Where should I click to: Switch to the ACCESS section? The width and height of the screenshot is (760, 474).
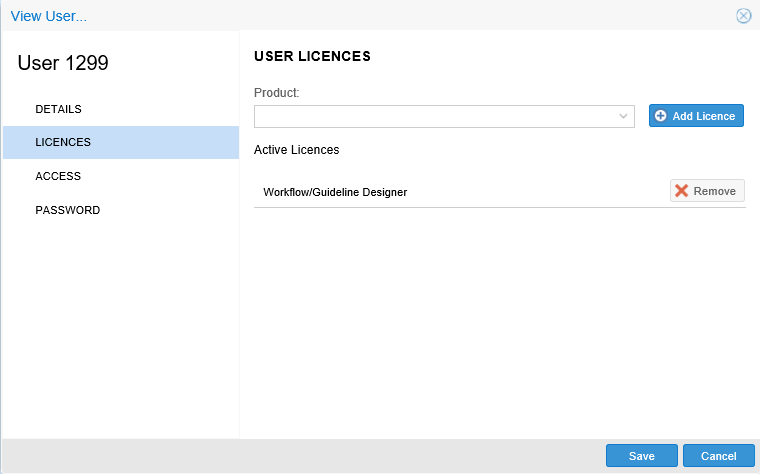pos(58,176)
